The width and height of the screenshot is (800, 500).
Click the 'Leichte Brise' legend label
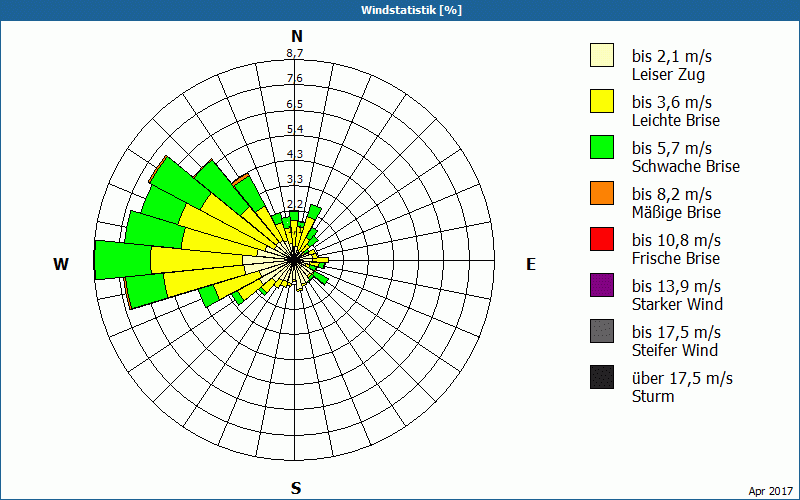click(676, 120)
